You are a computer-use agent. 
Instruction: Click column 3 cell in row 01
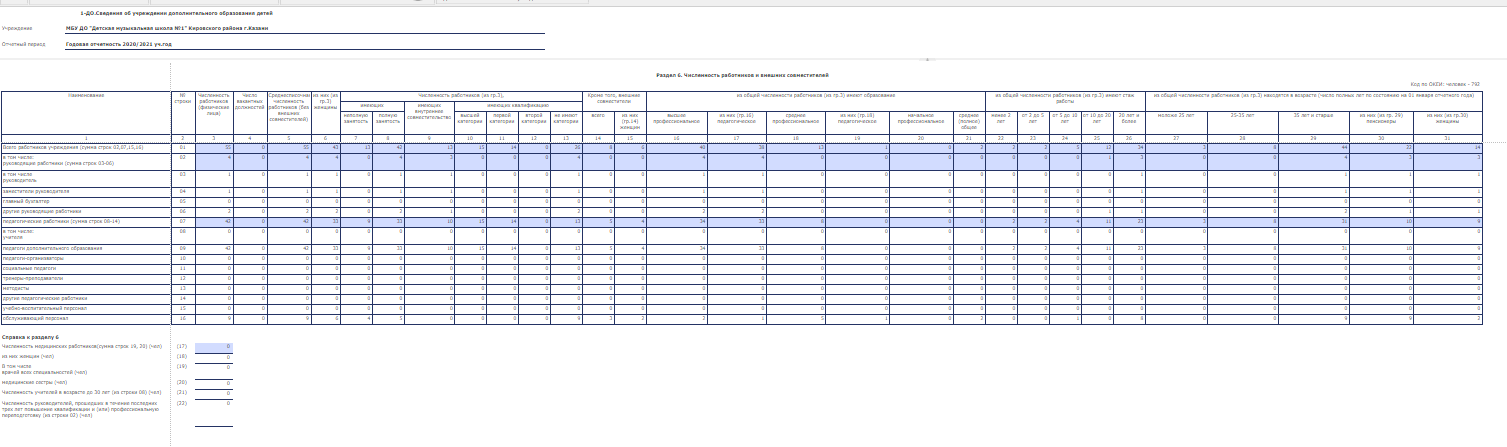click(x=214, y=147)
